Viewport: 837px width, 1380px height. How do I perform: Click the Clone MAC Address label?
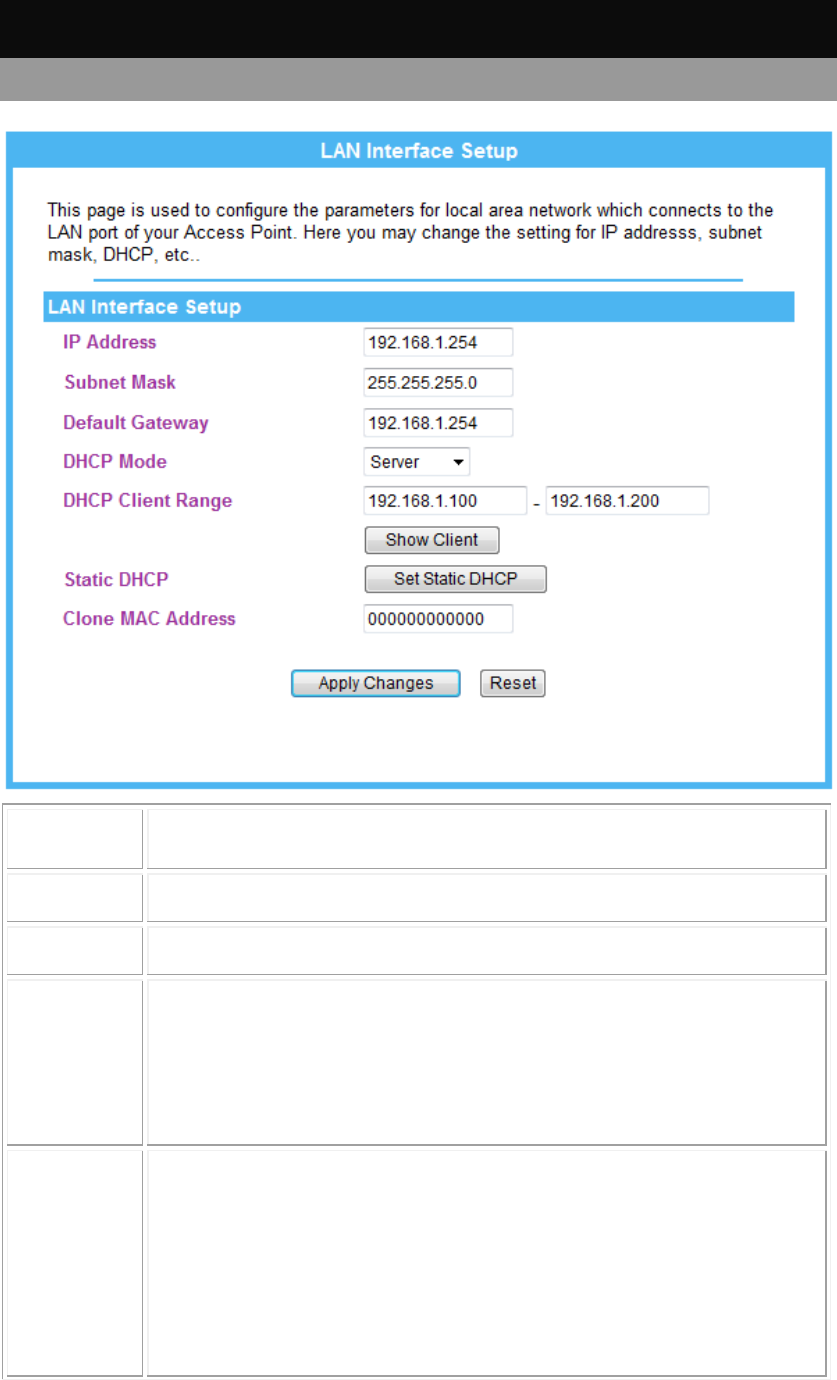point(150,619)
